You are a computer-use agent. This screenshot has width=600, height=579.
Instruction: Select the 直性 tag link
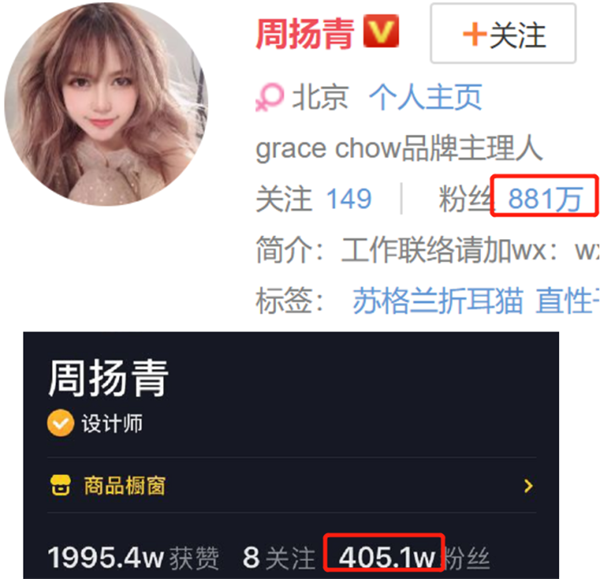pos(567,300)
